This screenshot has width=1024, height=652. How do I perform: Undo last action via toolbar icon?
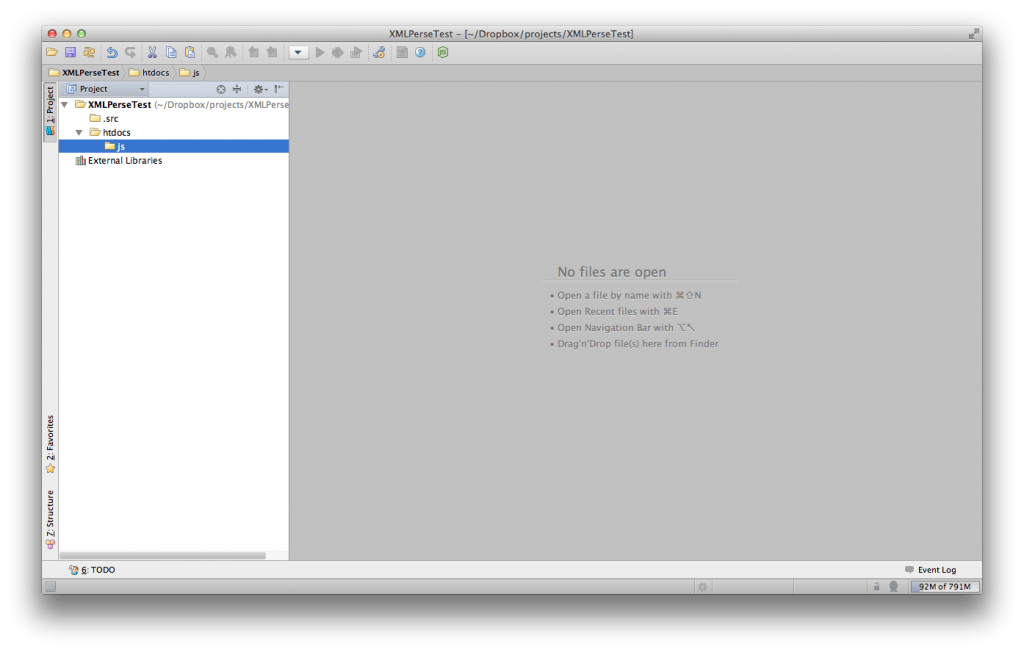(110, 52)
